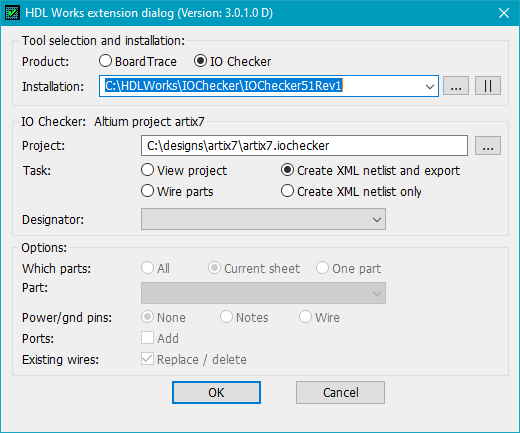This screenshot has width=520, height=433.
Task: Select the One part option
Action: point(349,268)
